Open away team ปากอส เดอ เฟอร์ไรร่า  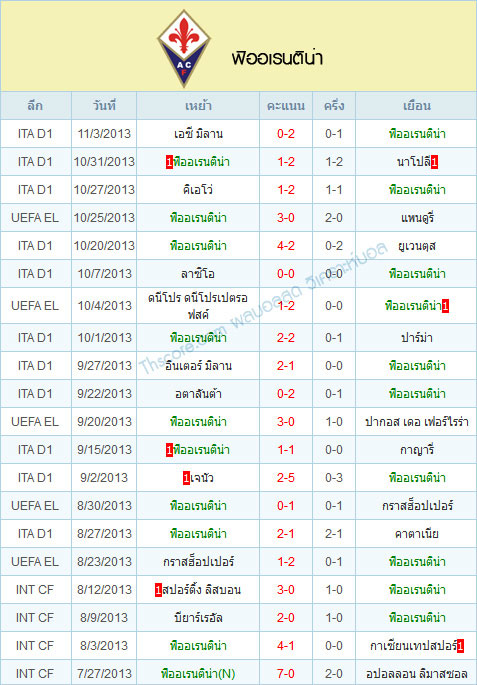(417, 422)
